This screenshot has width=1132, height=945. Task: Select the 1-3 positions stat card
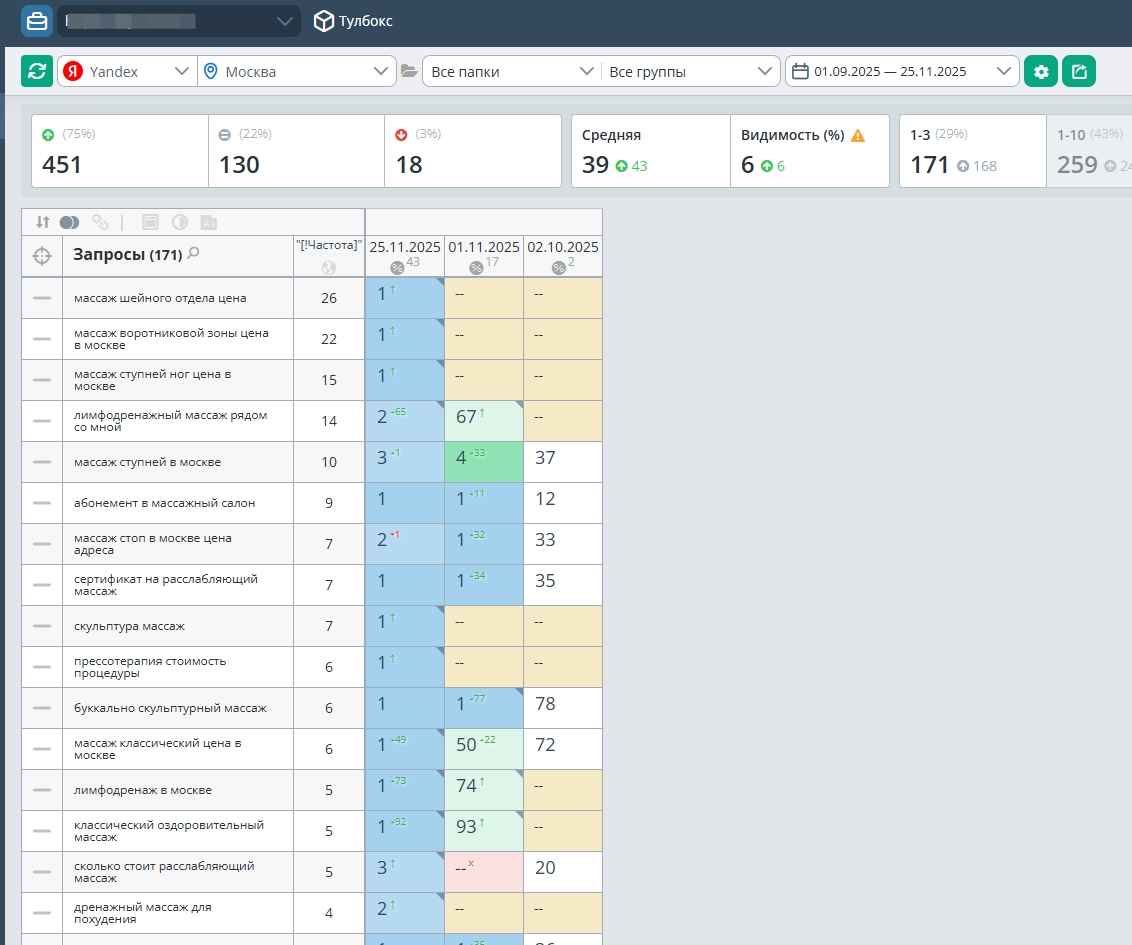coord(972,151)
